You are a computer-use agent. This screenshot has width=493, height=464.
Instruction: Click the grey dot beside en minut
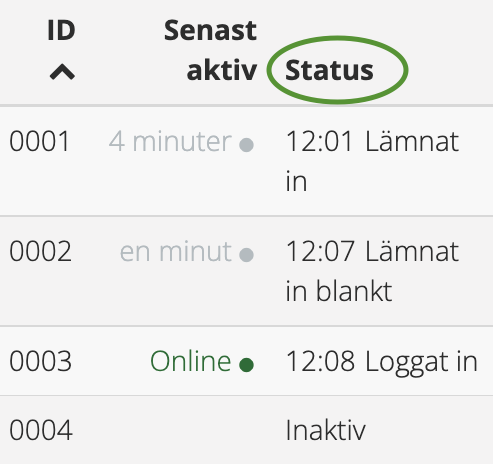coord(246,255)
